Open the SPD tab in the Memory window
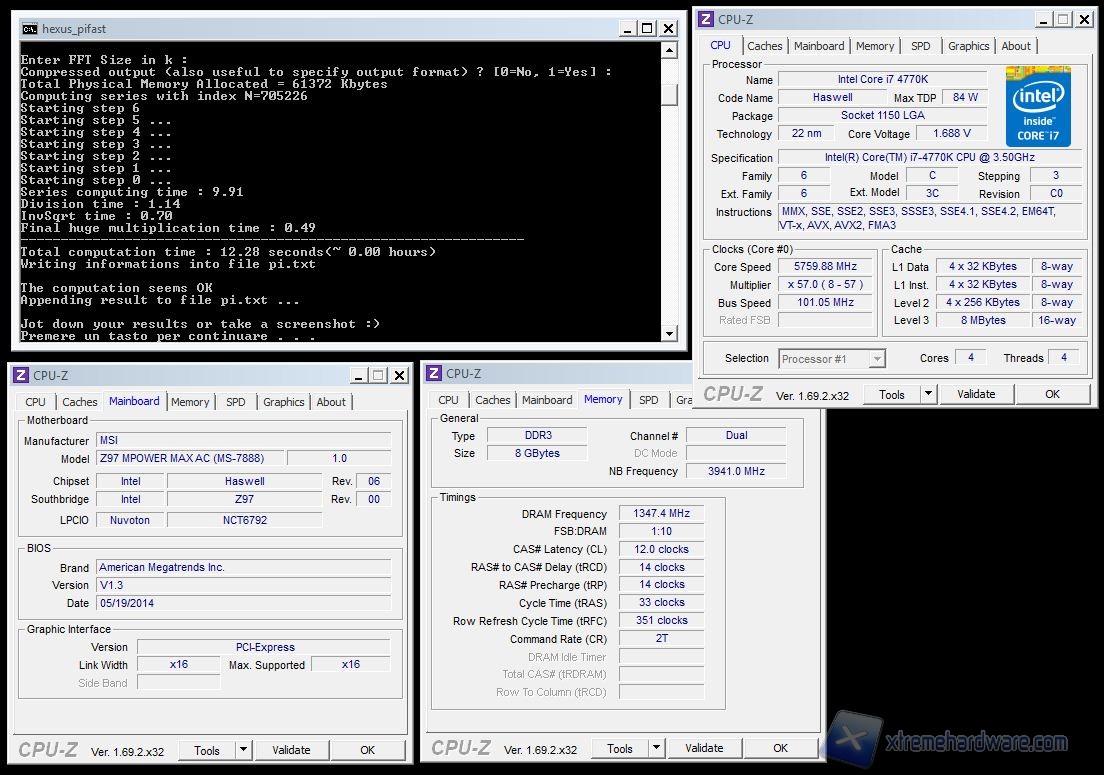Screen dimensions: 1104x775 649,400
